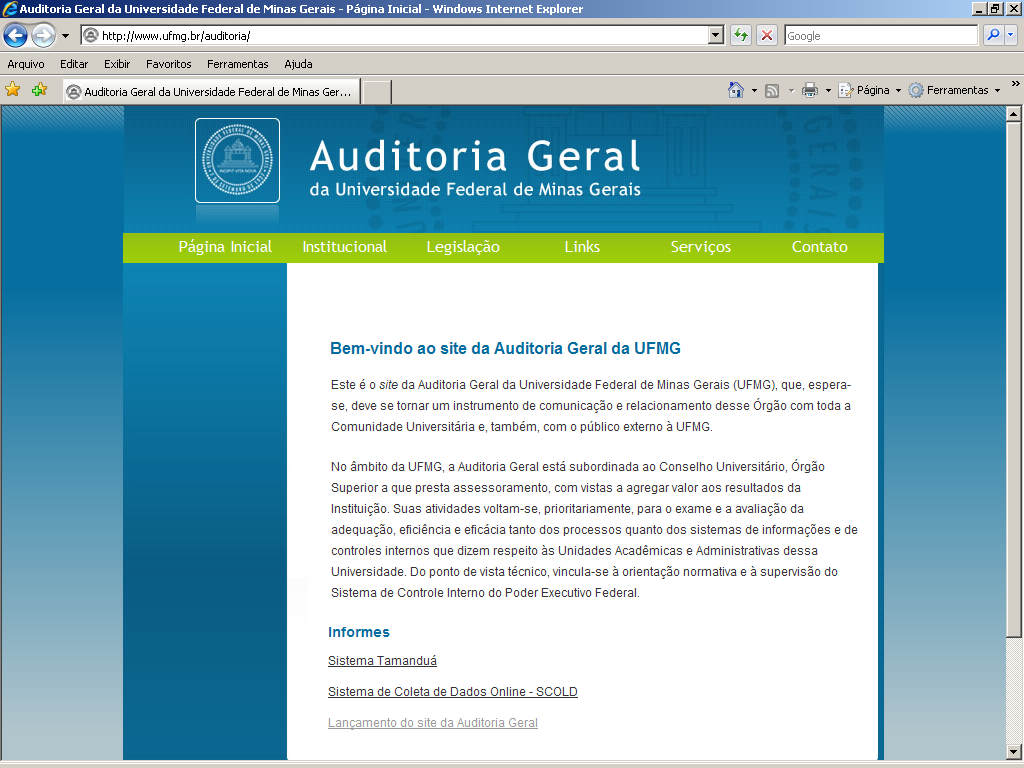Viewport: 1024px width, 768px height.
Task: Click the command bar overflow chevron
Action: tap(1015, 84)
